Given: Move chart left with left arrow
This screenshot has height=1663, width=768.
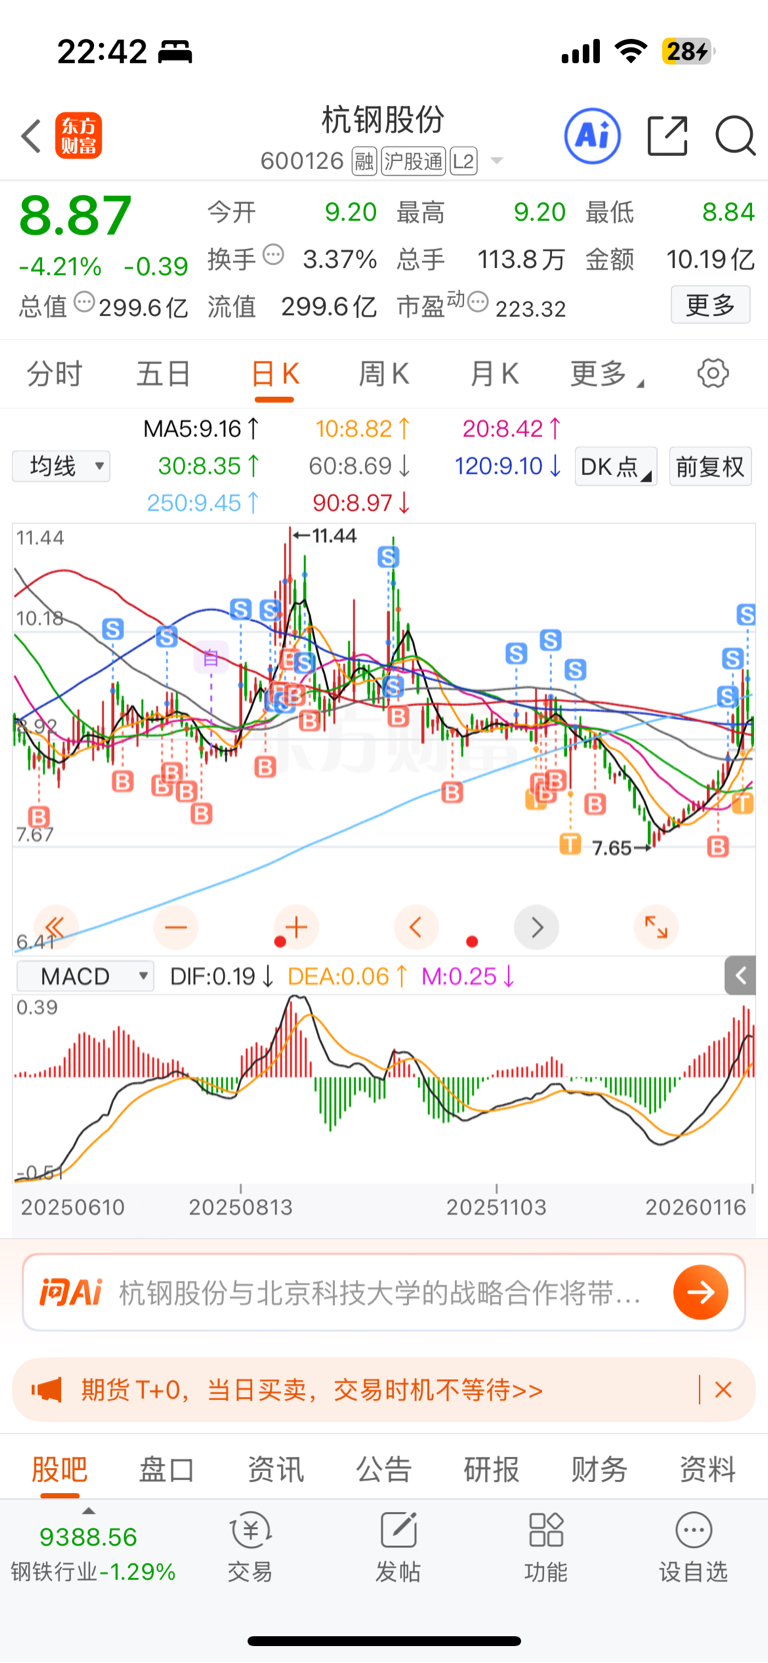Looking at the screenshot, I should tap(416, 928).
